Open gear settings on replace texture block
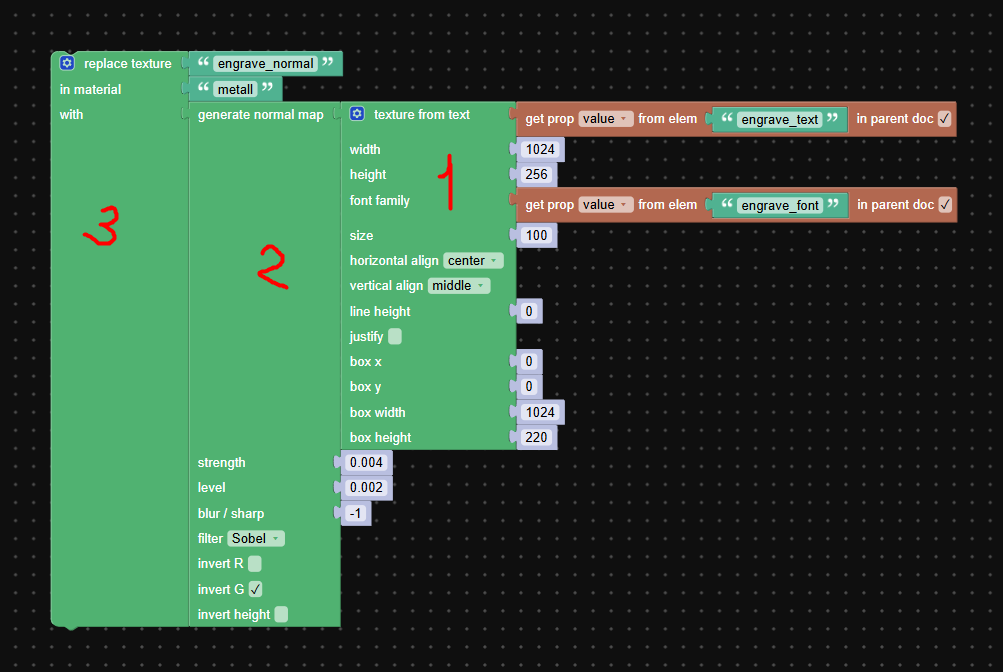The height and width of the screenshot is (672, 1003). (67, 63)
